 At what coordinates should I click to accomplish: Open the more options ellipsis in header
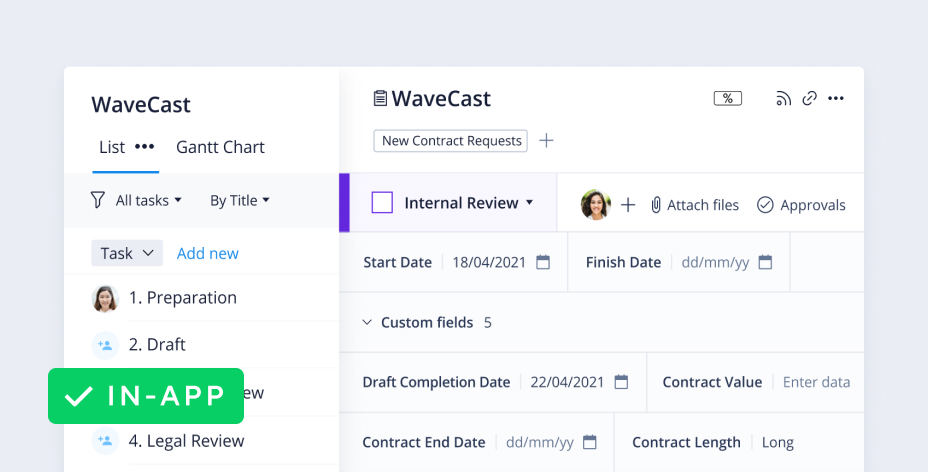pyautogui.click(x=837, y=98)
